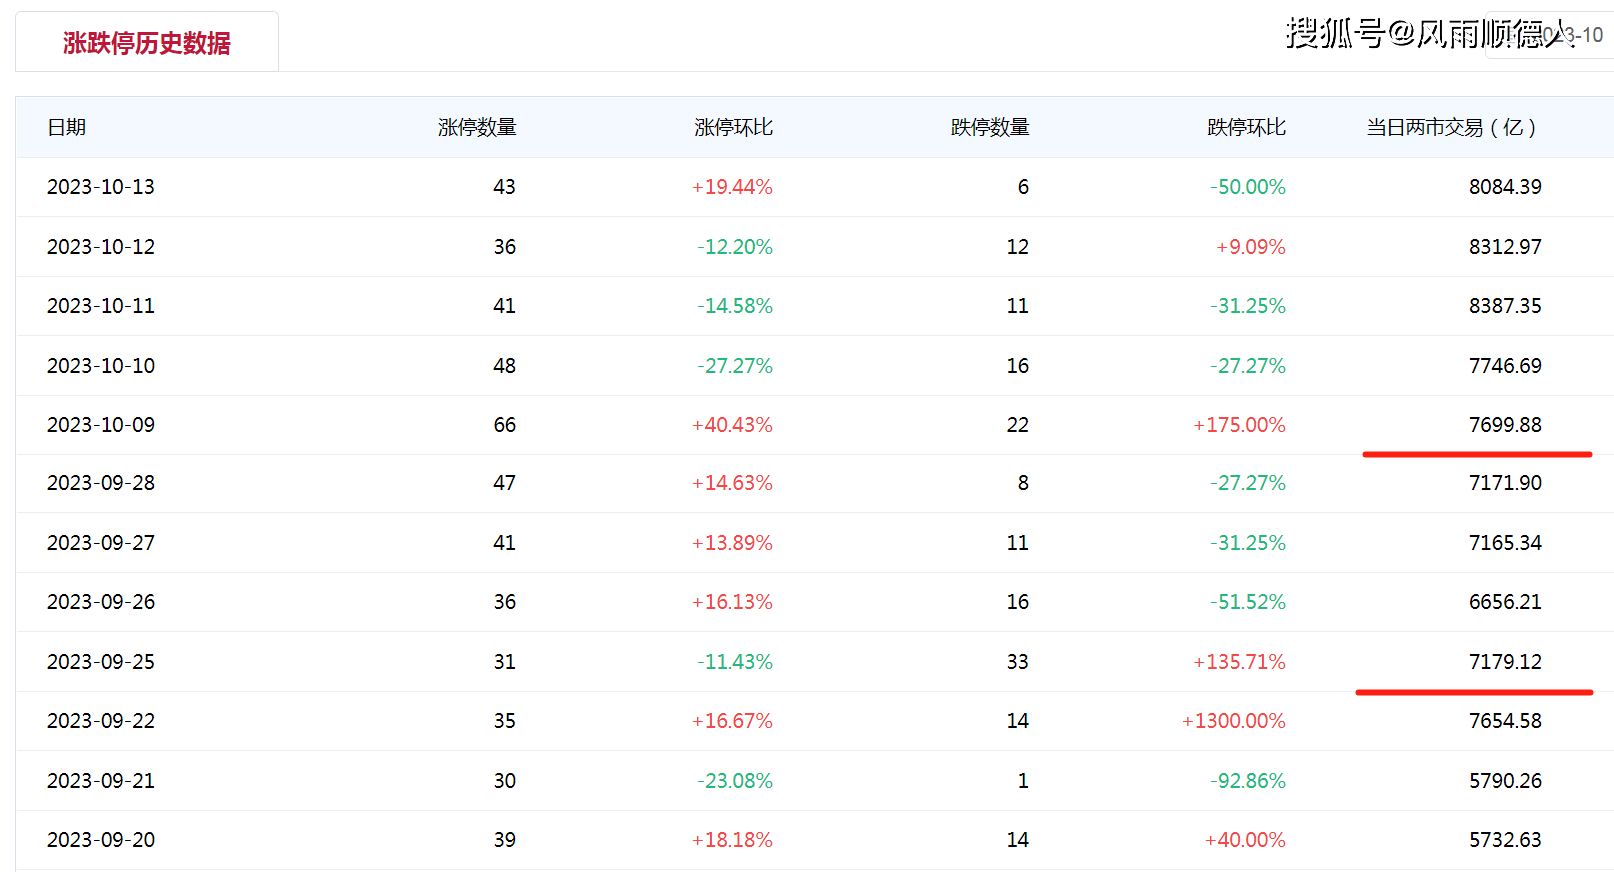Click the 2023-09-28 date cell
This screenshot has height=872, width=1614.
101,483
